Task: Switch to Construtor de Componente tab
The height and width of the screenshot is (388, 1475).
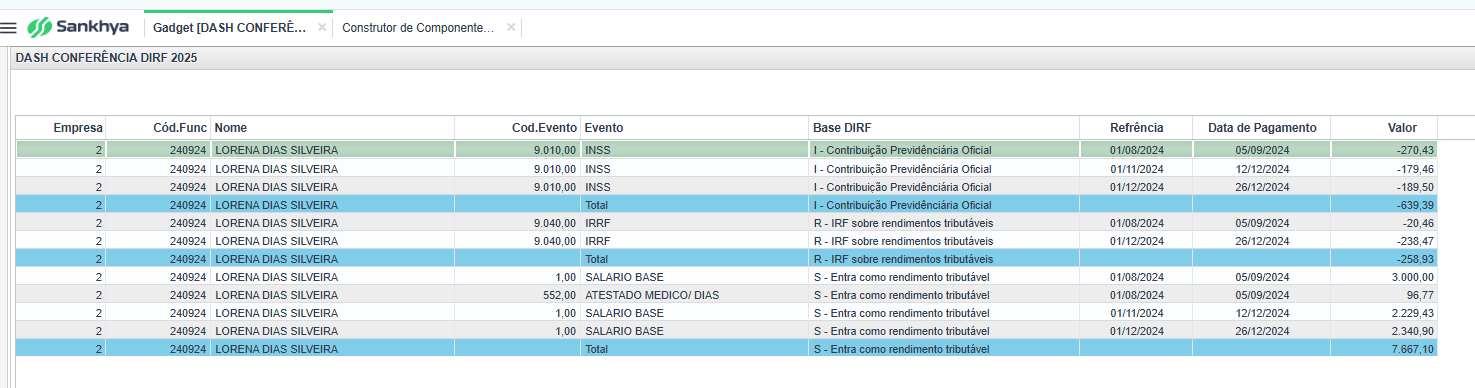Action: pyautogui.click(x=418, y=28)
